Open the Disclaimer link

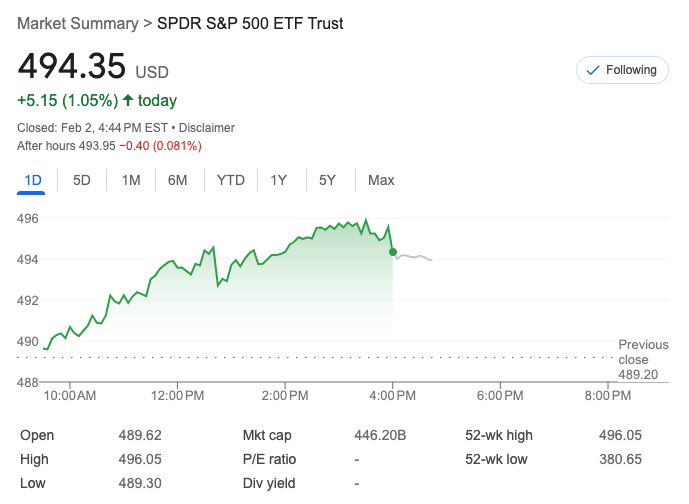207,128
